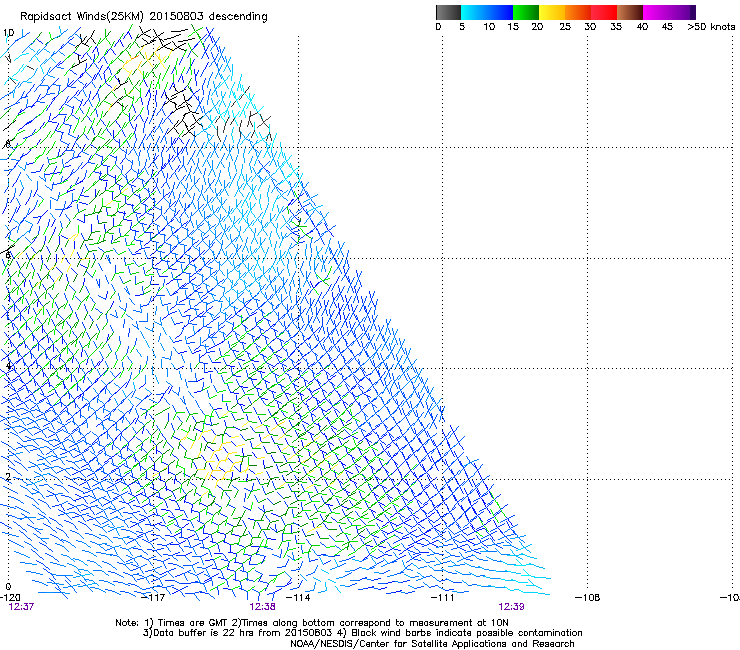Select the purple '12:39' time stamp
Screen dimensions: 740x650
pyautogui.click(x=512, y=607)
